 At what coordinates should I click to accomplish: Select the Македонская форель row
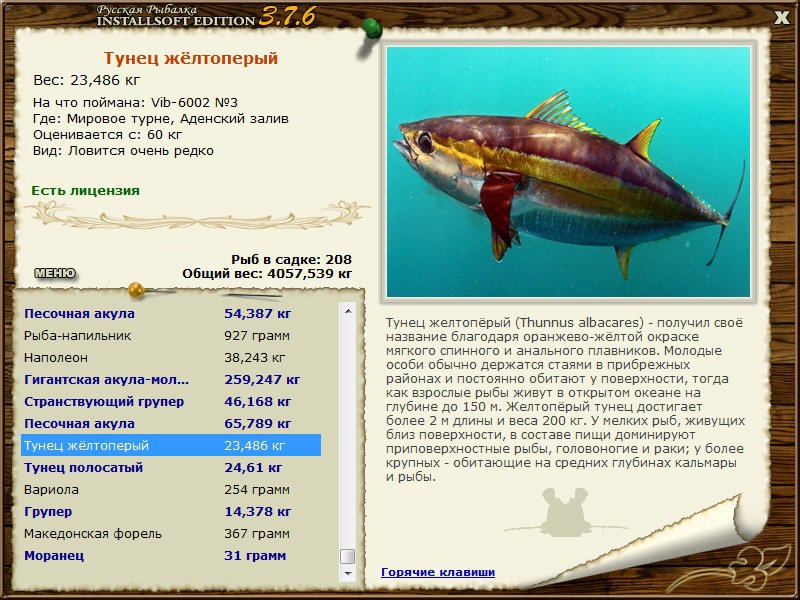(x=171, y=534)
